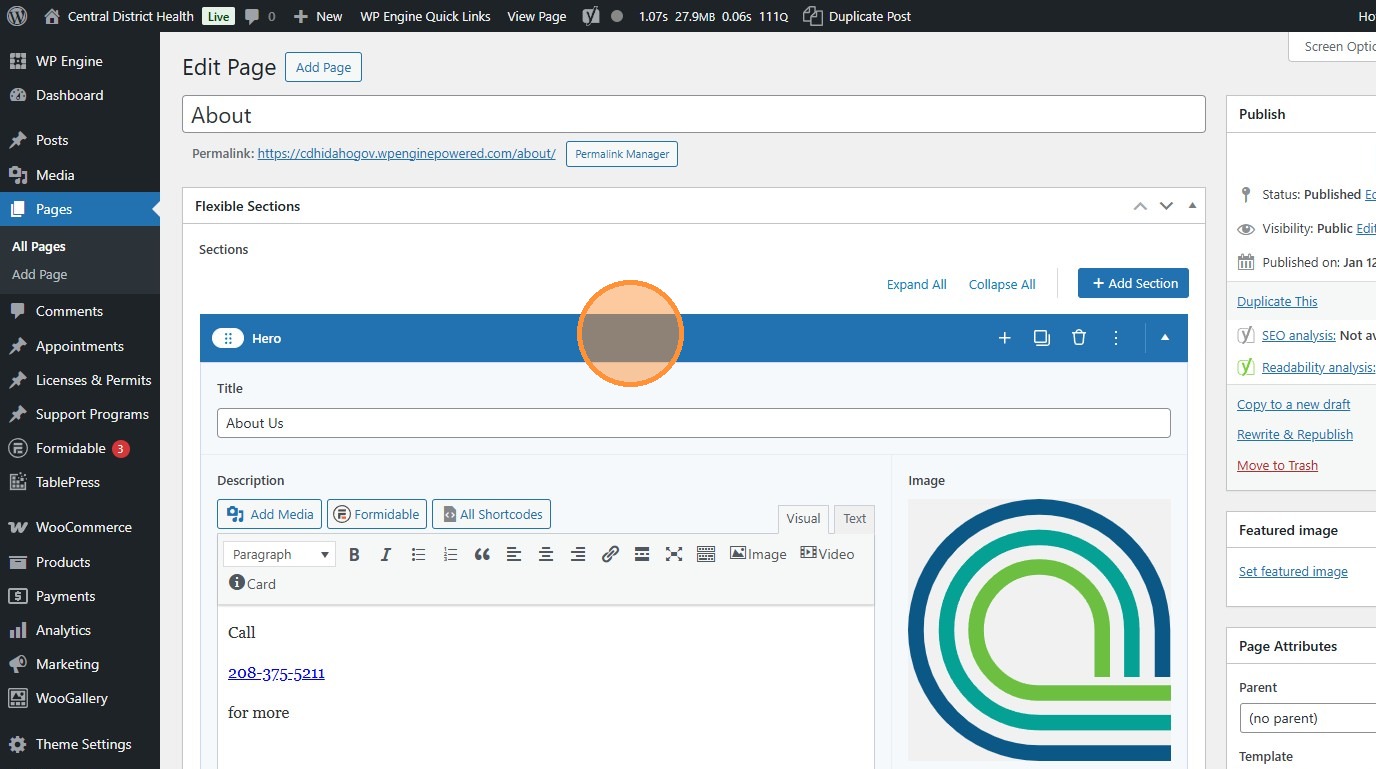Open the Paragraph format dropdown
Screen dimensions: 1376x769
[280, 554]
